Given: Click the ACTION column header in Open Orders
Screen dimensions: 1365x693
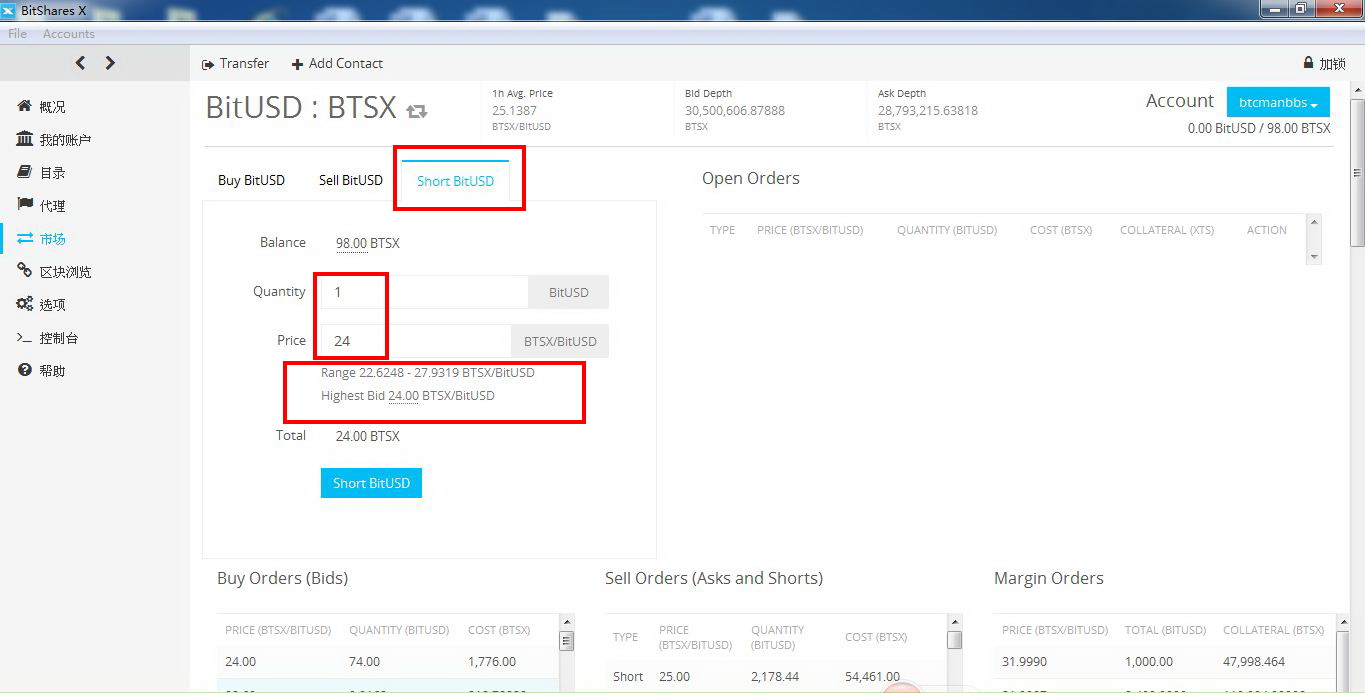Looking at the screenshot, I should pyautogui.click(x=1267, y=230).
